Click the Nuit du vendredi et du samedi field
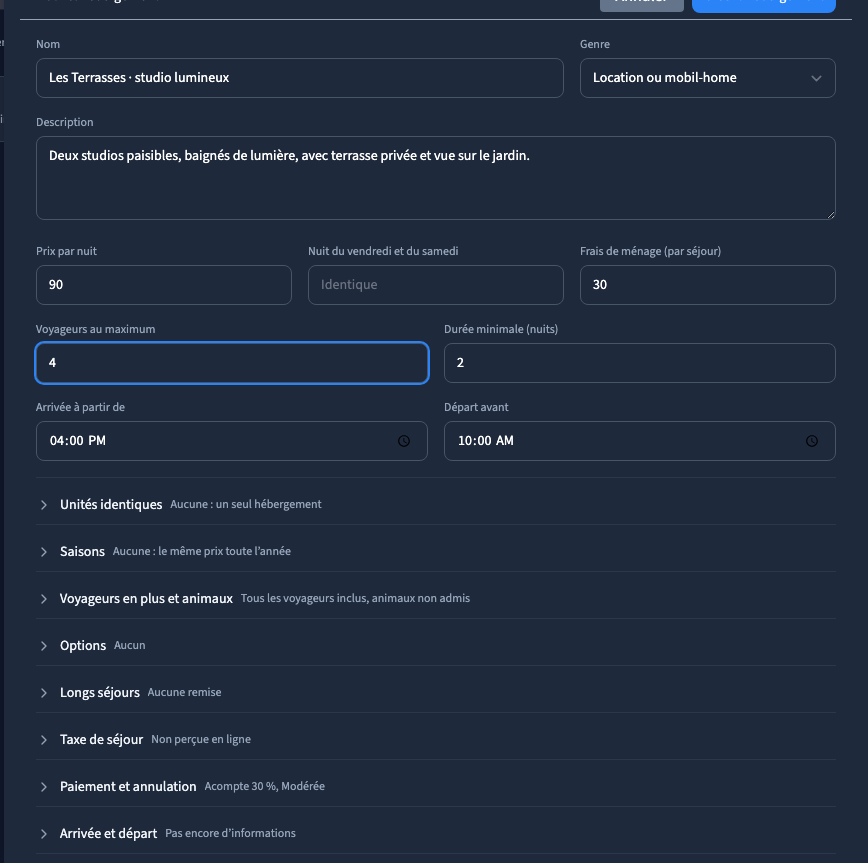Screen dimensions: 868x863 click(436, 285)
